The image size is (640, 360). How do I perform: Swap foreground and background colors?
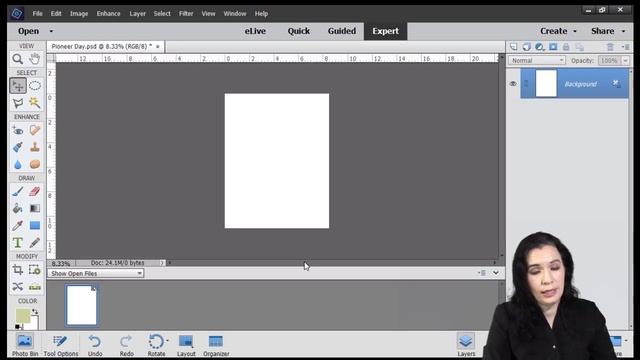(x=35, y=312)
